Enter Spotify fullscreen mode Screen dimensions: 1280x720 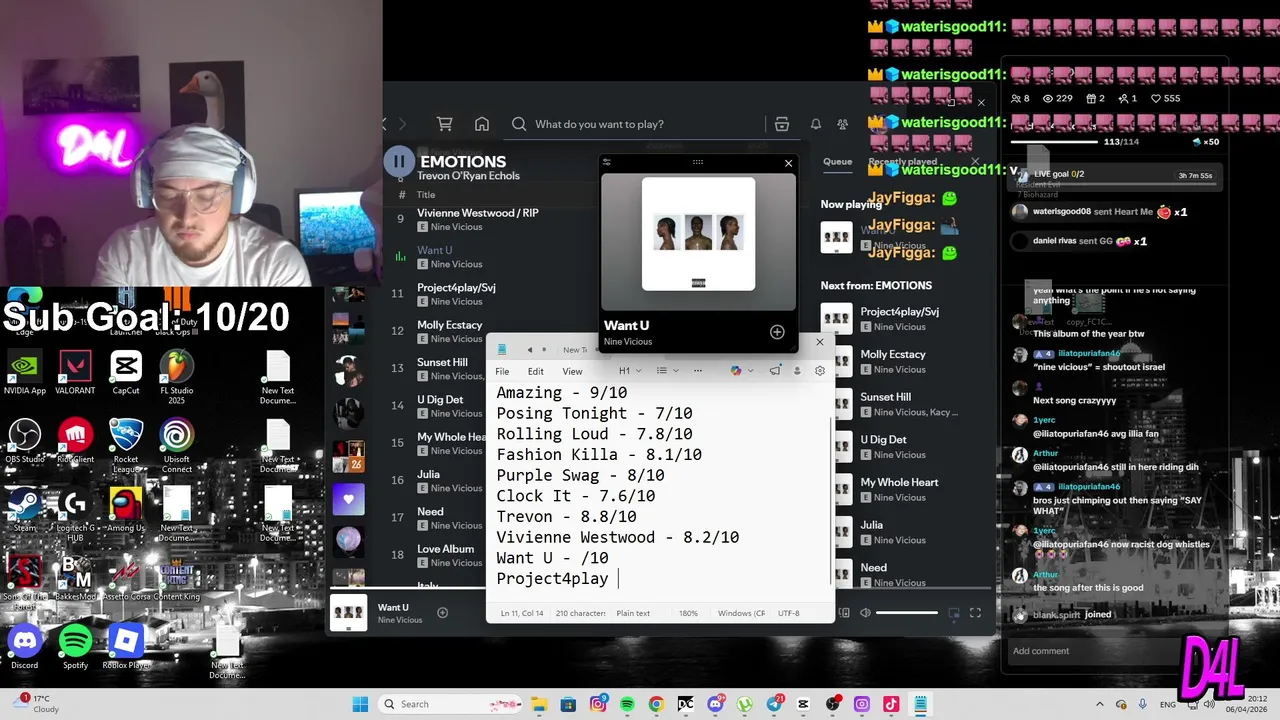pos(975,613)
